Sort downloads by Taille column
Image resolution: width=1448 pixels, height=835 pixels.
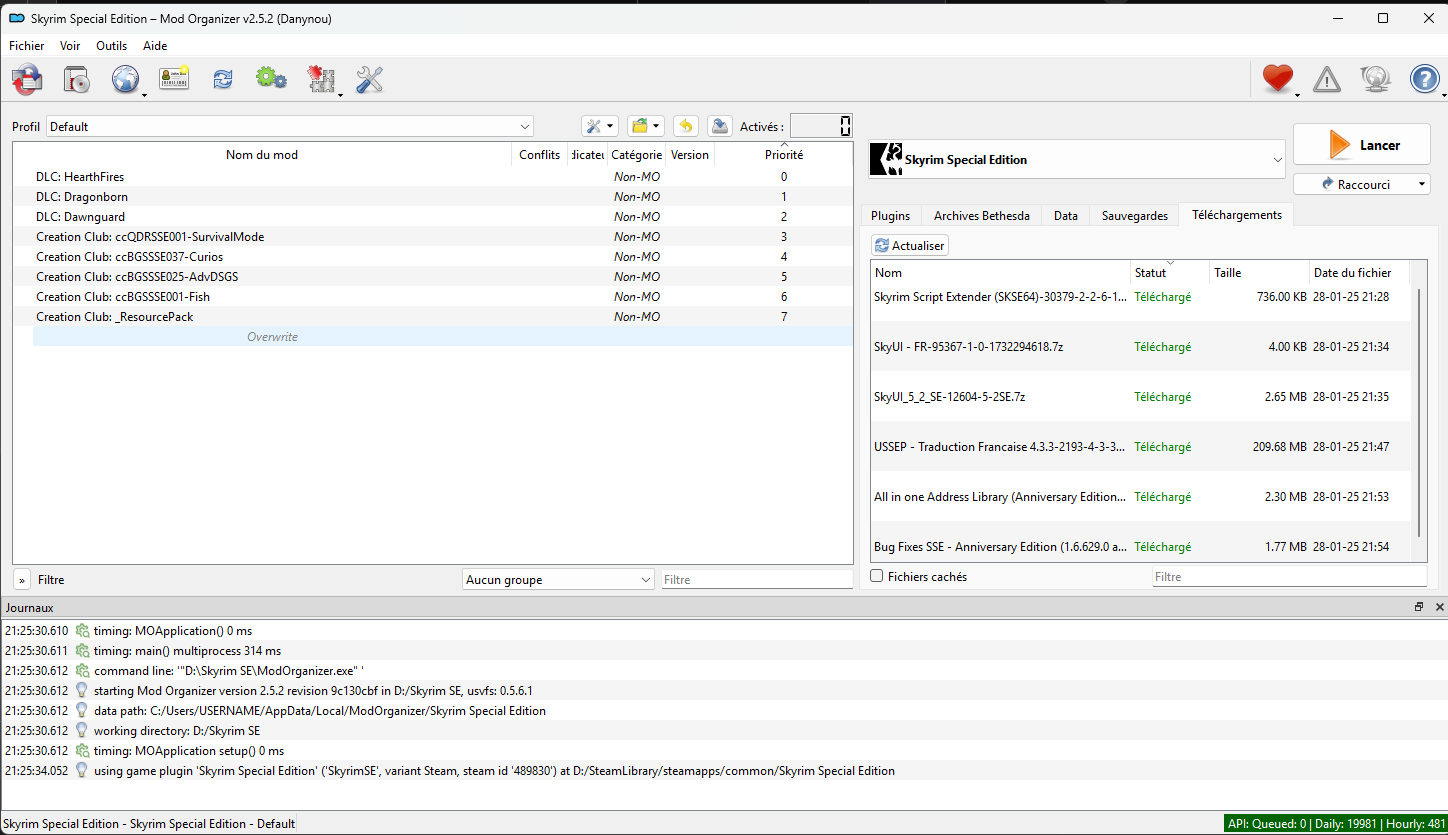coord(1259,272)
